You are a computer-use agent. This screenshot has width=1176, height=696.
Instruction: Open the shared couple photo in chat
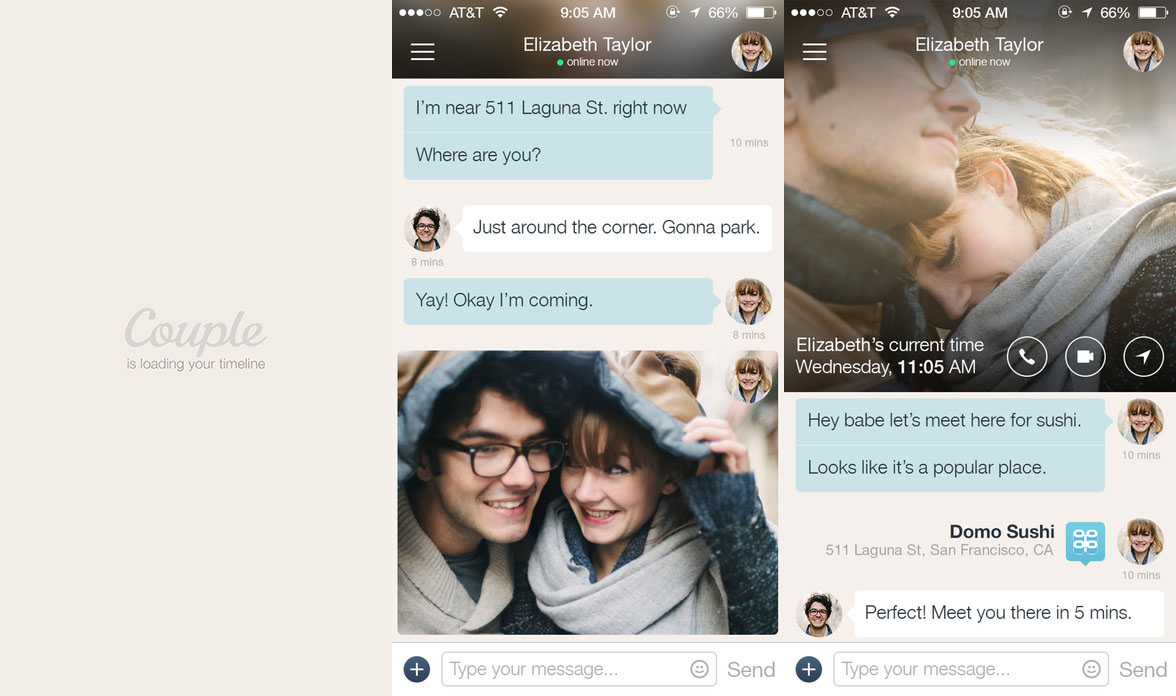point(587,492)
